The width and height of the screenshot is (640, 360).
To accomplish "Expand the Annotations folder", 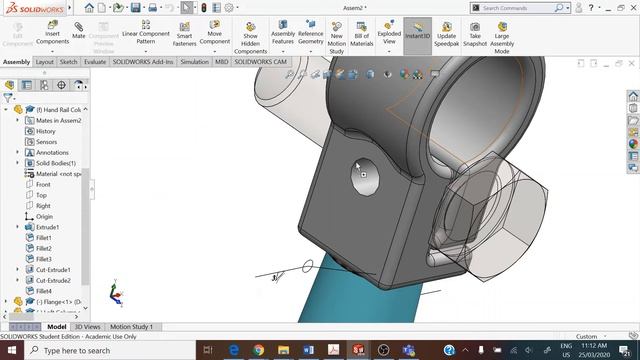I will [x=17, y=152].
